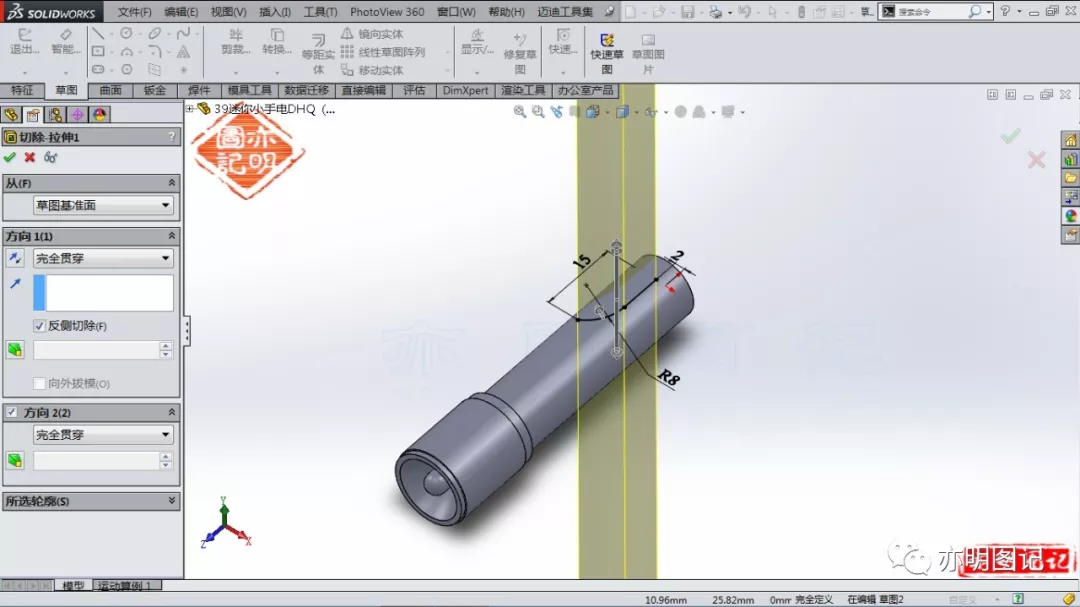Open the 工具(T) menu
The width and height of the screenshot is (1080, 607).
pyautogui.click(x=320, y=12)
